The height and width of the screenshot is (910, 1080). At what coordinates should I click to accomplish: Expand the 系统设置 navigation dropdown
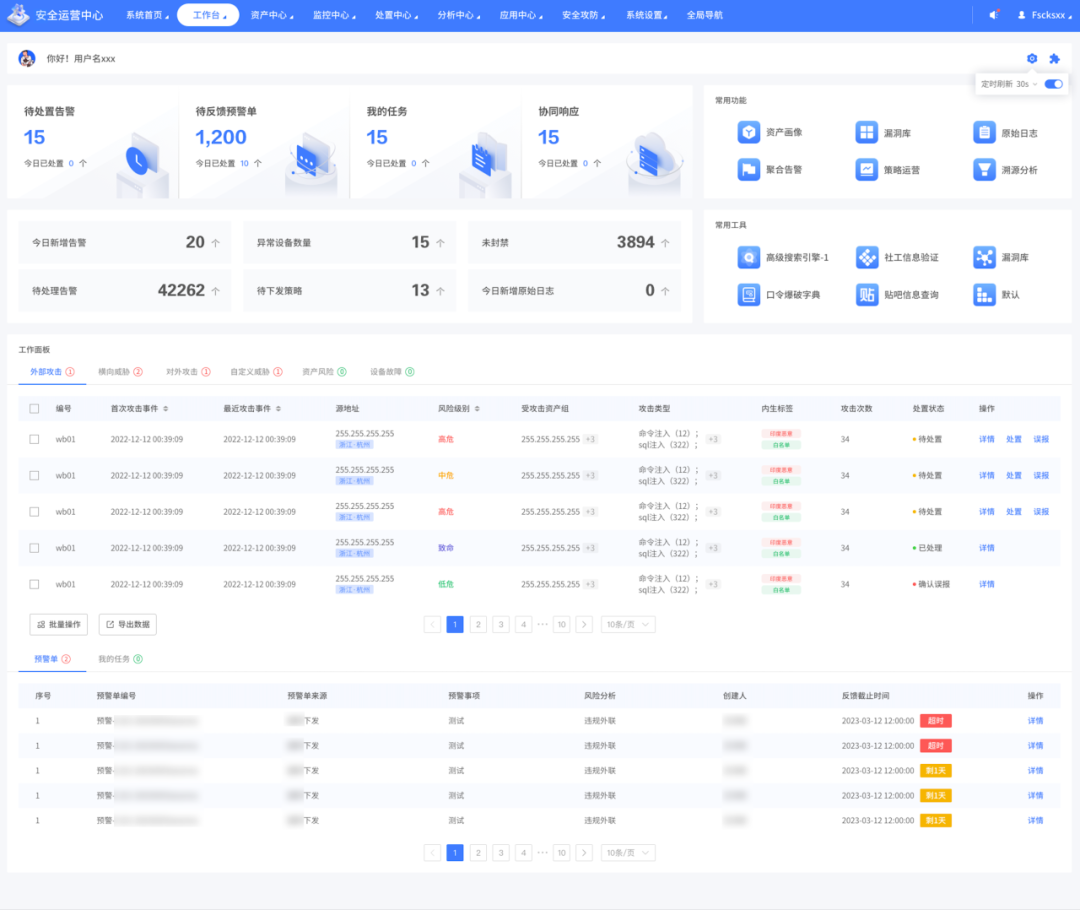pyautogui.click(x=647, y=15)
